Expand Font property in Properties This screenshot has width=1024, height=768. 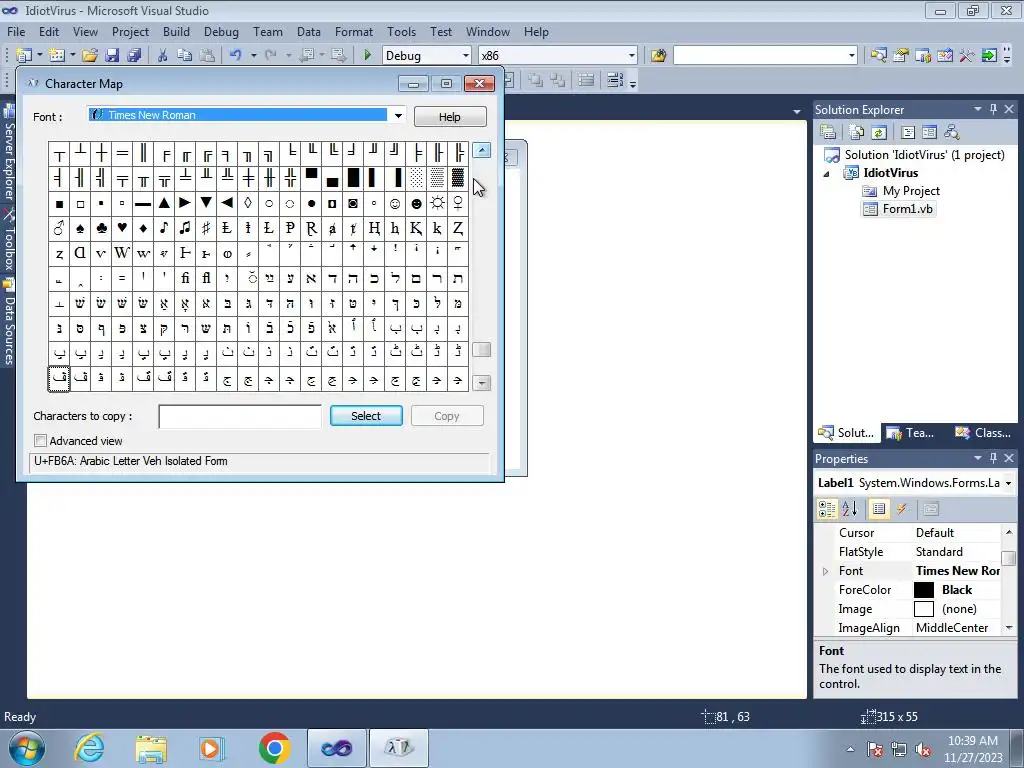click(825, 571)
